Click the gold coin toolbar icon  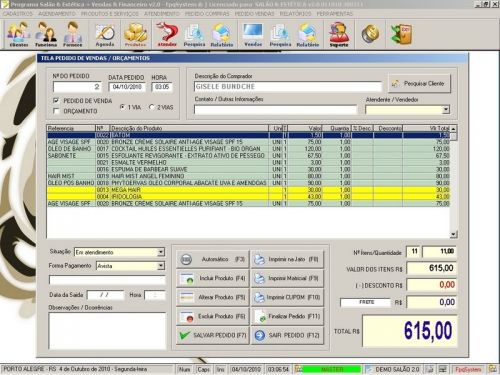pos(370,33)
